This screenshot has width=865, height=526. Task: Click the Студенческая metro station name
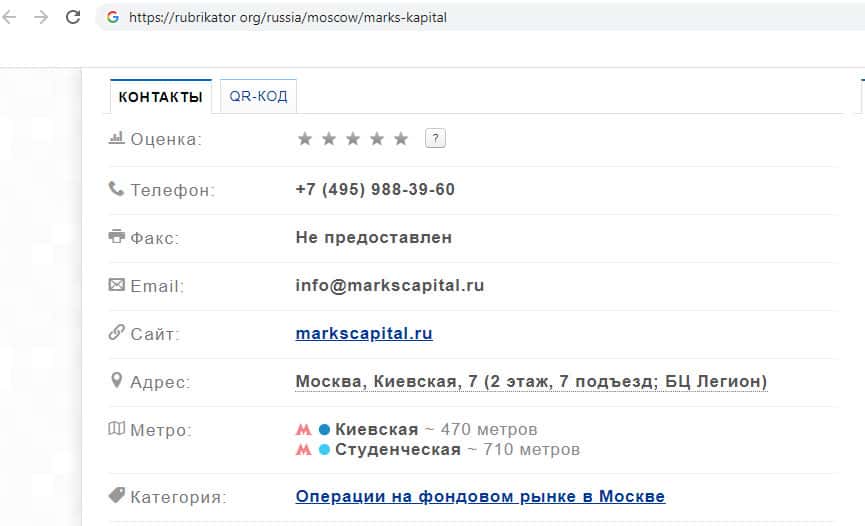point(398,450)
